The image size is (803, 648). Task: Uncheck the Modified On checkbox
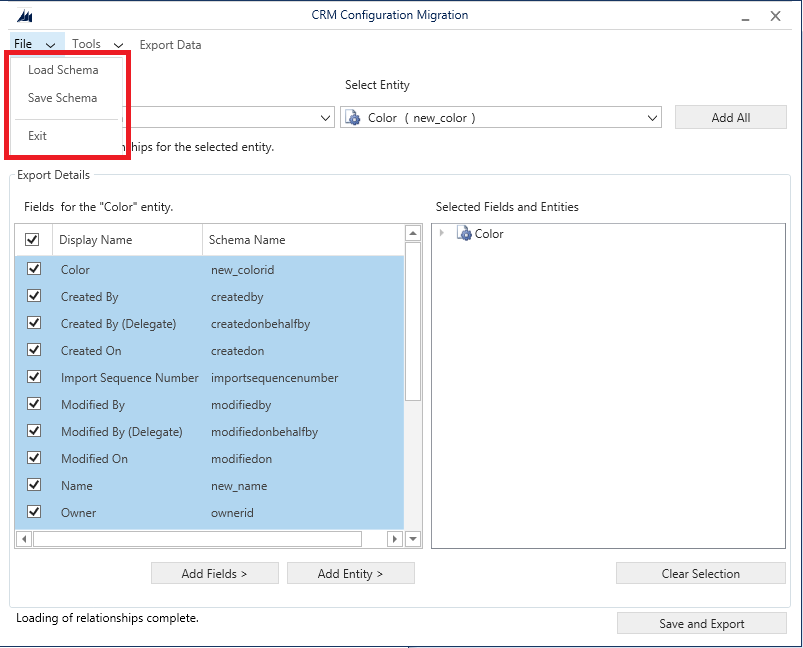coord(34,458)
